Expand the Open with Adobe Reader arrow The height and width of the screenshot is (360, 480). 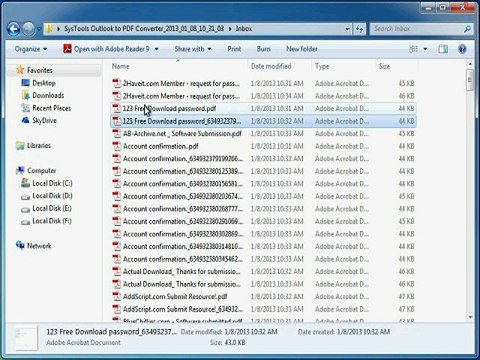156,49
